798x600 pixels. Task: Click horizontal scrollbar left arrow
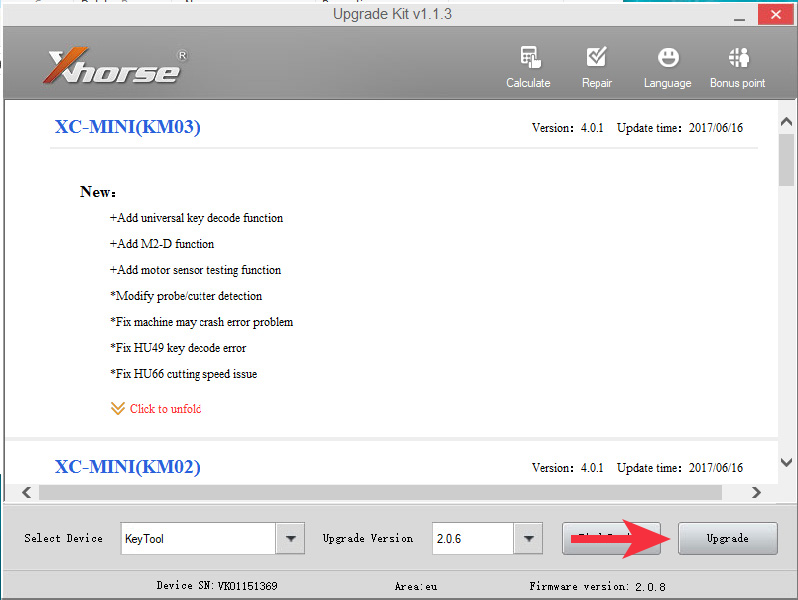click(27, 492)
